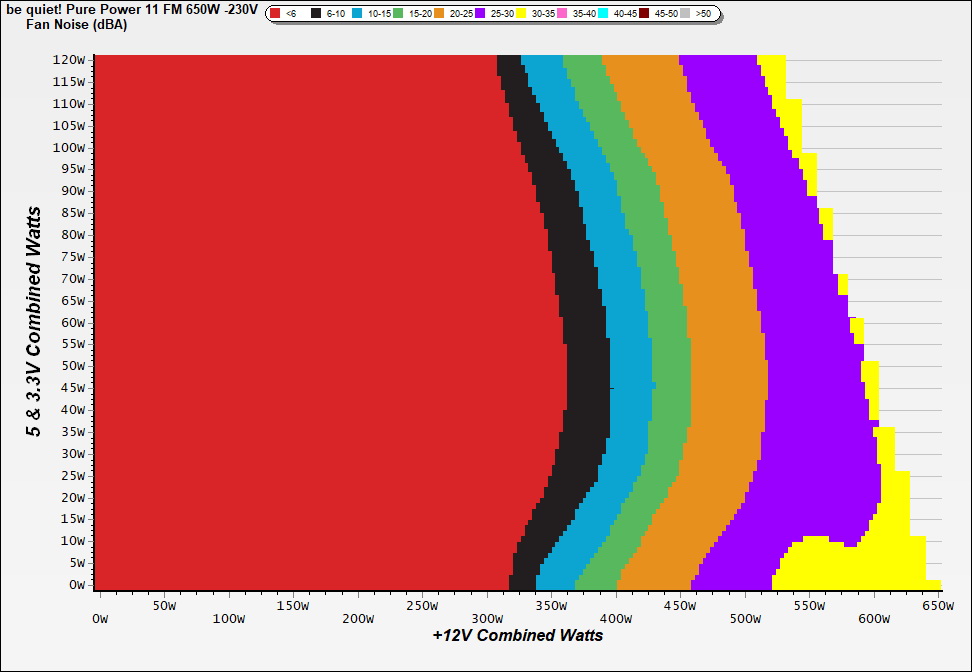Click the 300W label on horizontal axis
The height and width of the screenshot is (672, 972).
click(x=486, y=606)
